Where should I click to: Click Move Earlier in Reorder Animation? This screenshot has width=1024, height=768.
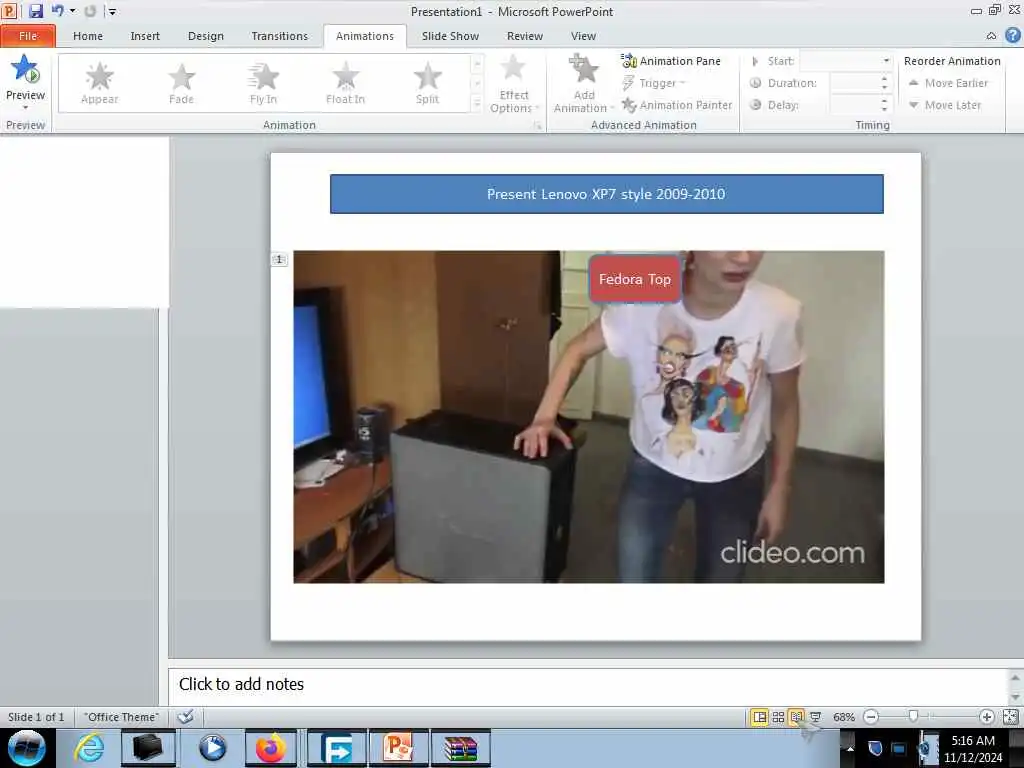(948, 83)
